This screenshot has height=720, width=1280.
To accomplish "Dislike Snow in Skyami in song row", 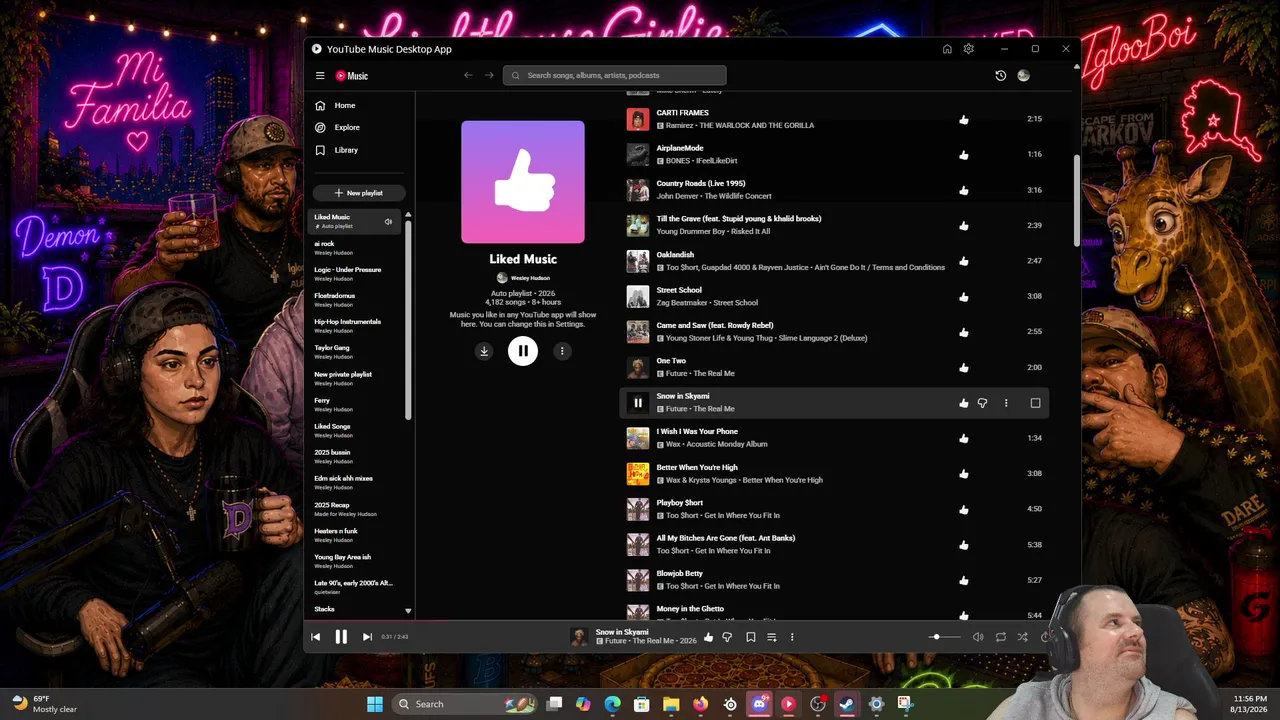I will tap(982, 403).
